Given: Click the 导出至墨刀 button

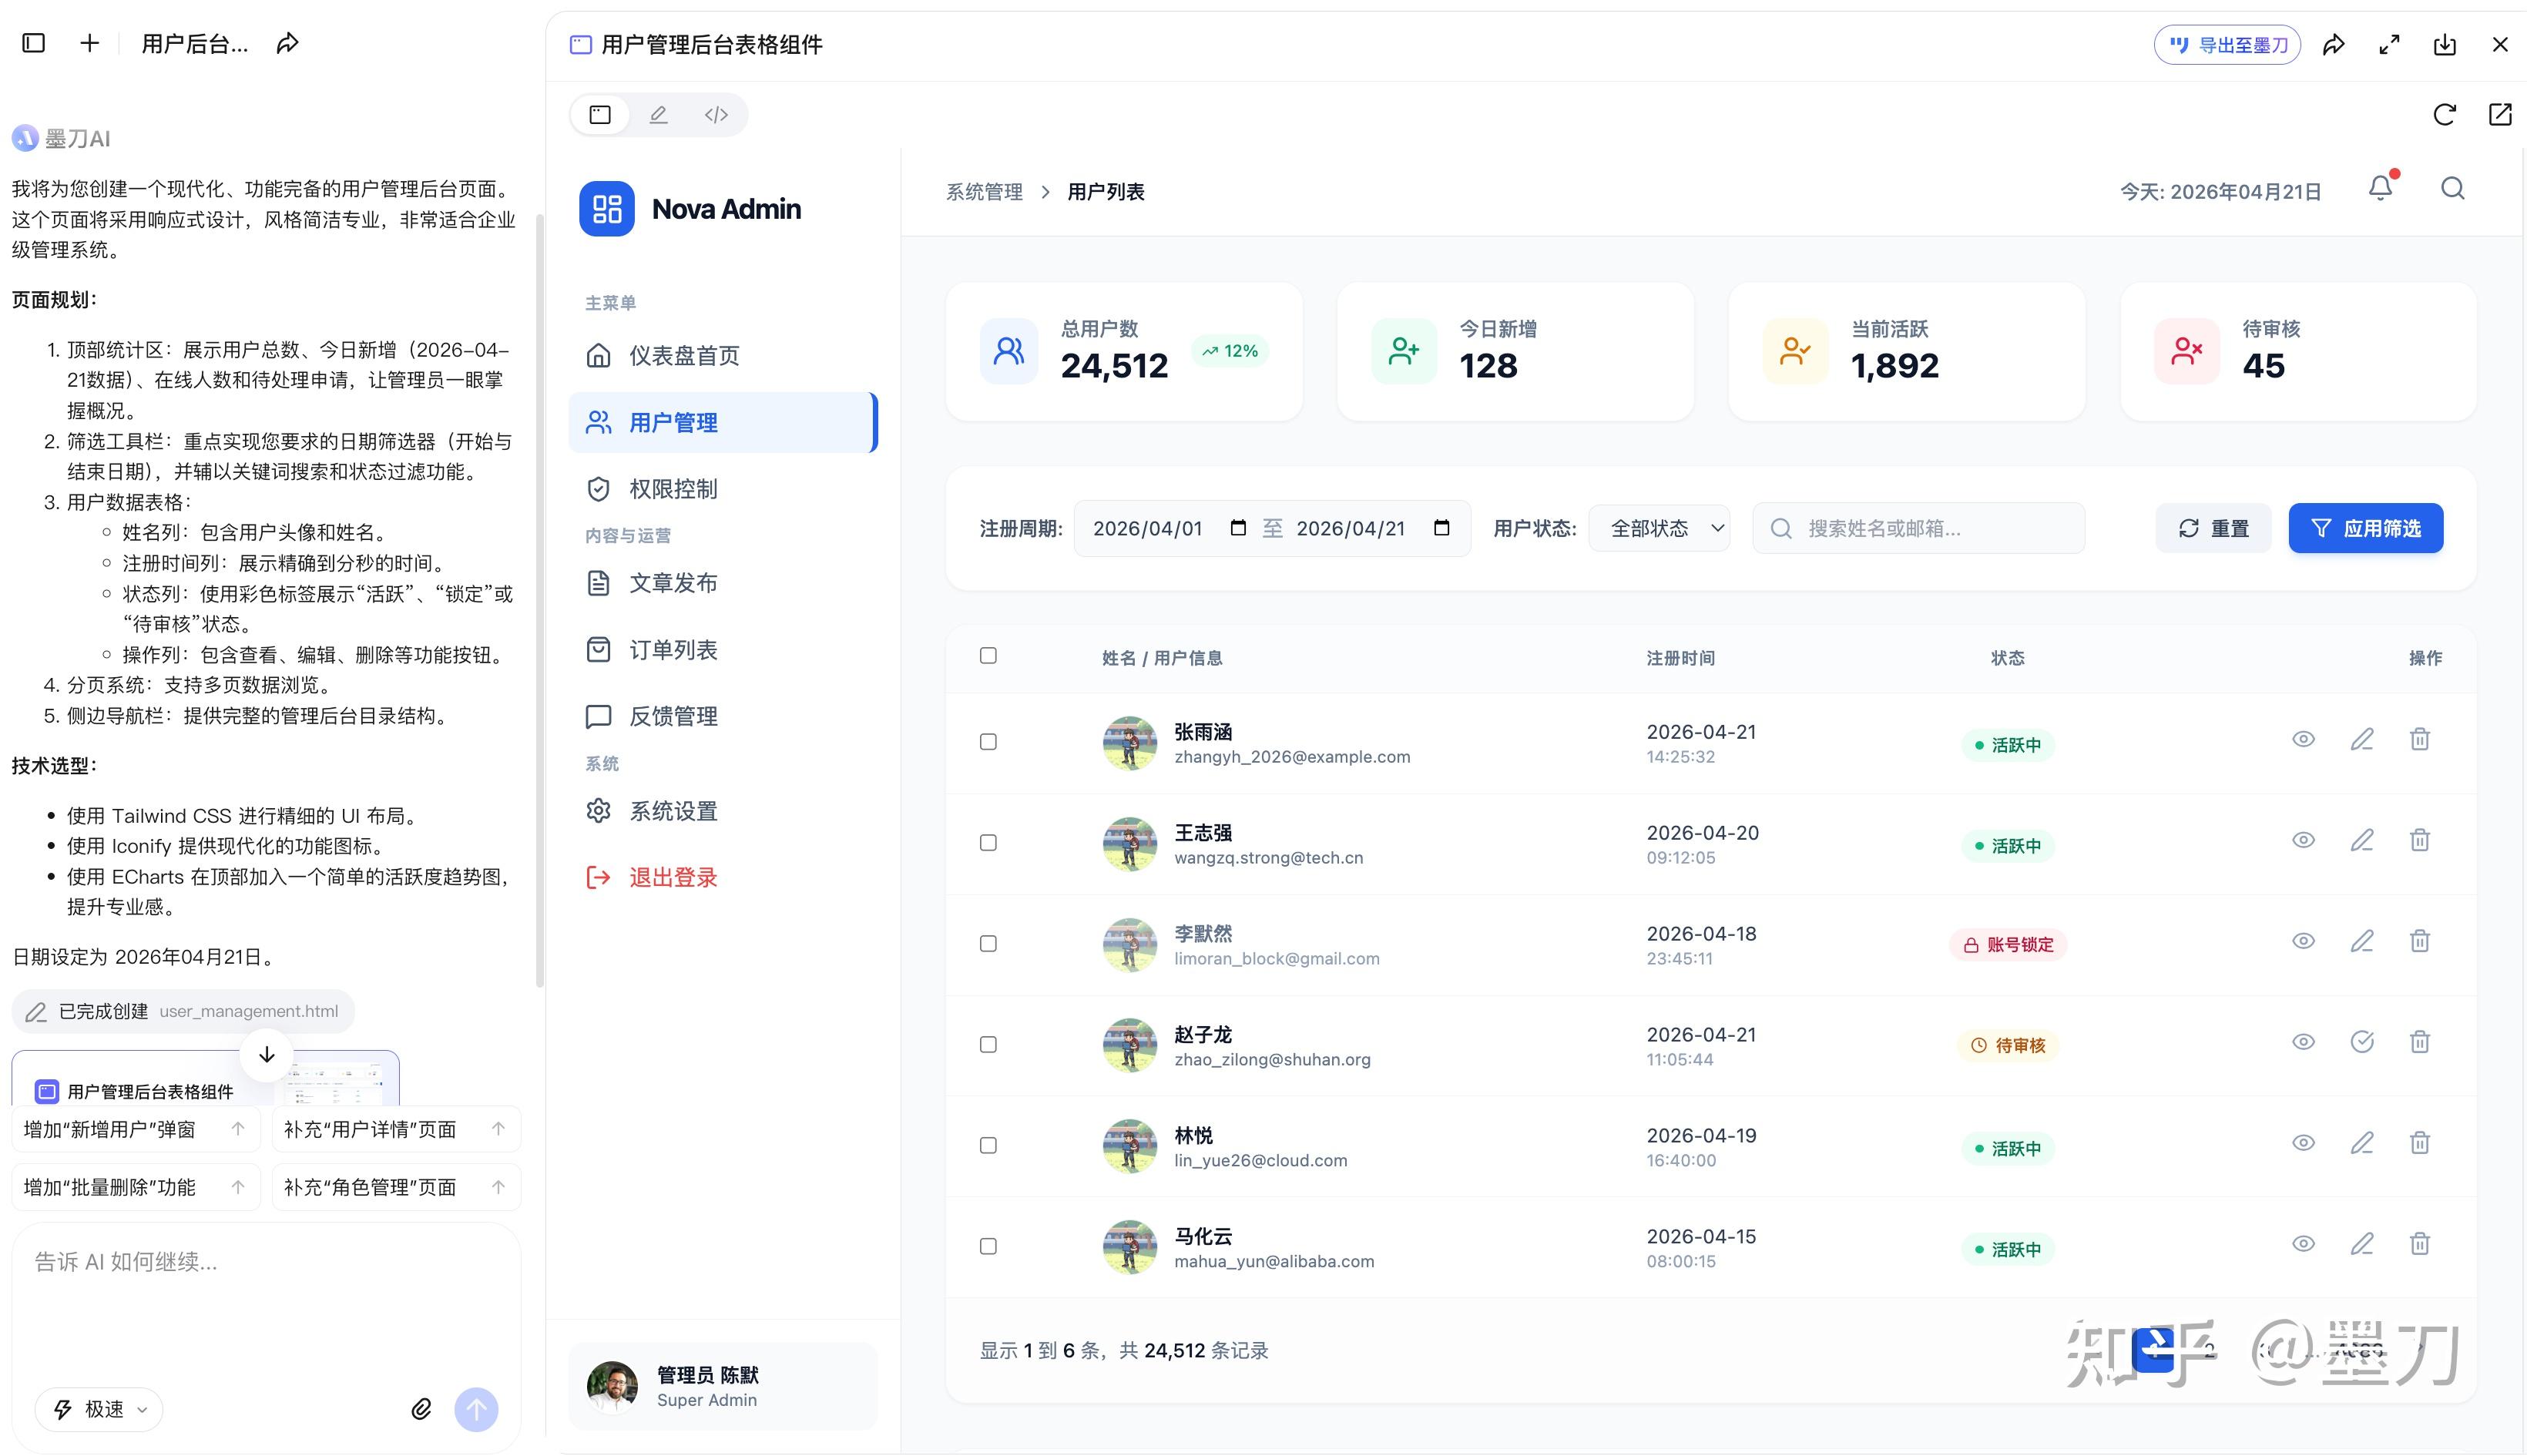Looking at the screenshot, I should click(x=2227, y=45).
